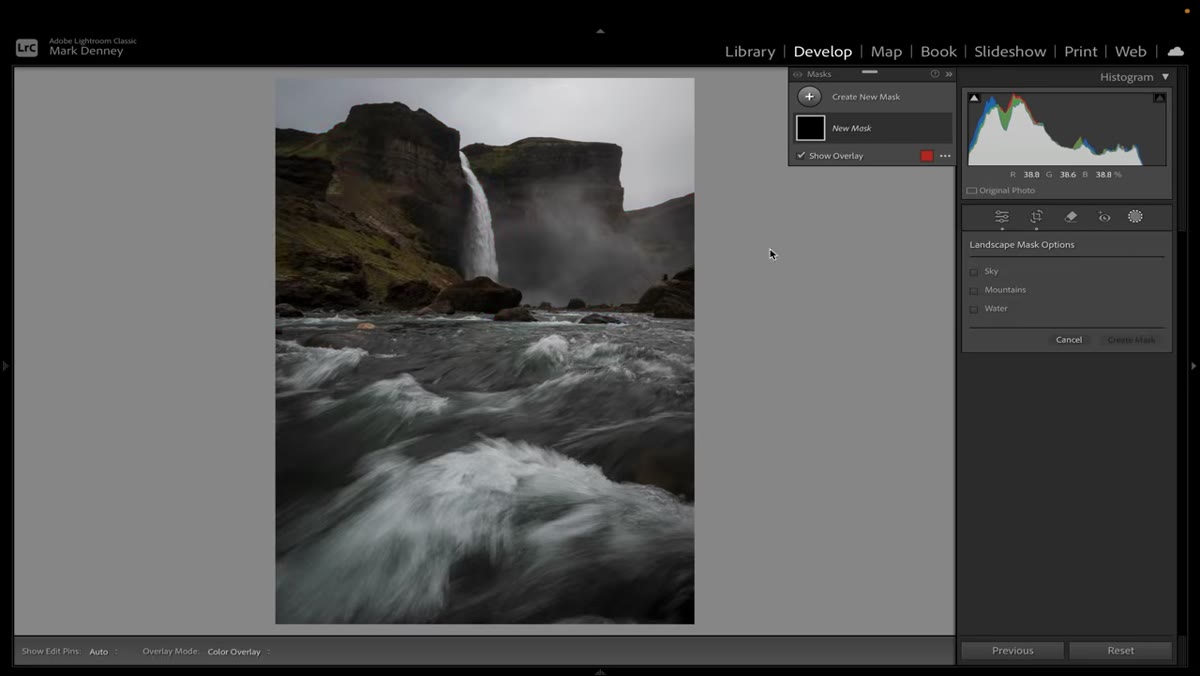Switch to the Print module
The image size is (1200, 676).
[x=1080, y=52]
